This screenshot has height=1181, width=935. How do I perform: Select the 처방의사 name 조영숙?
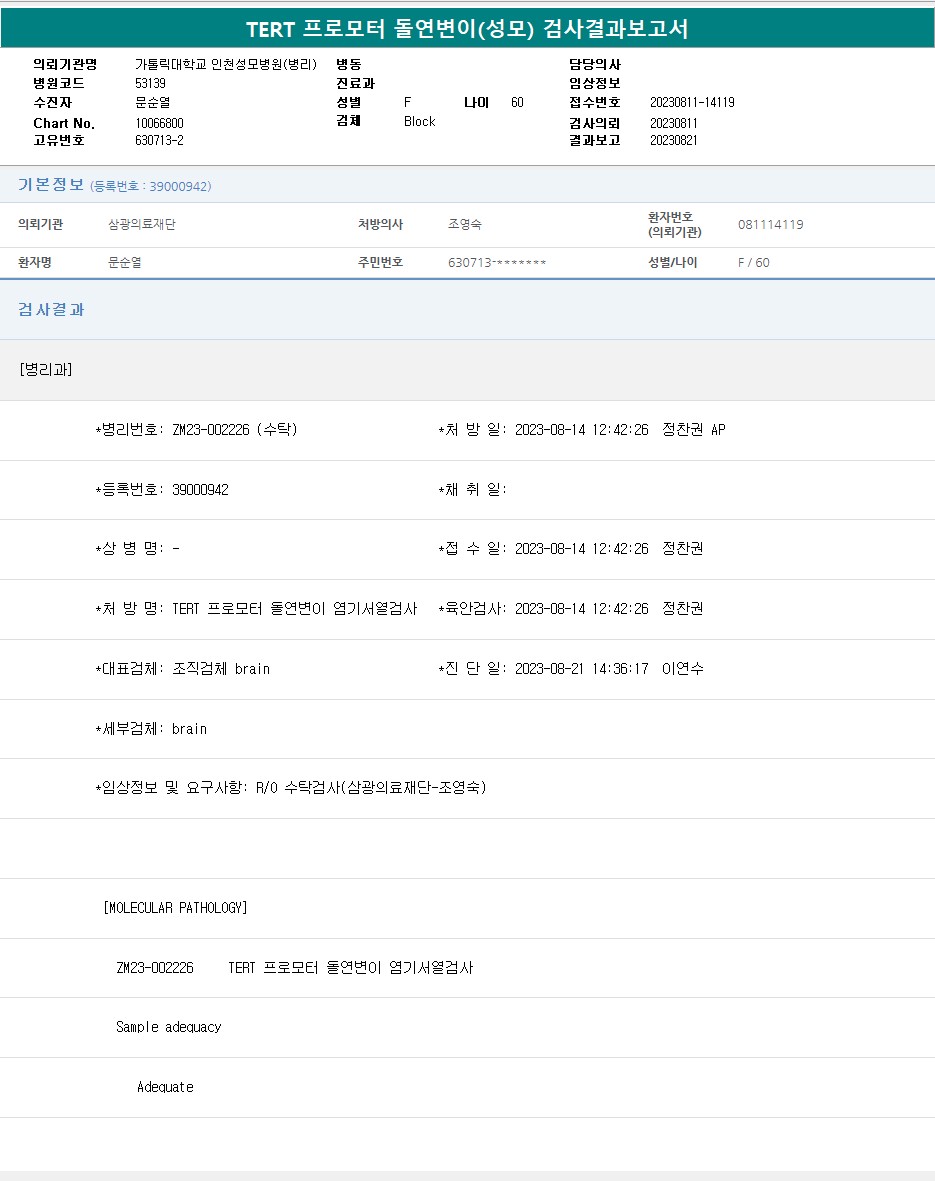pyautogui.click(x=465, y=225)
